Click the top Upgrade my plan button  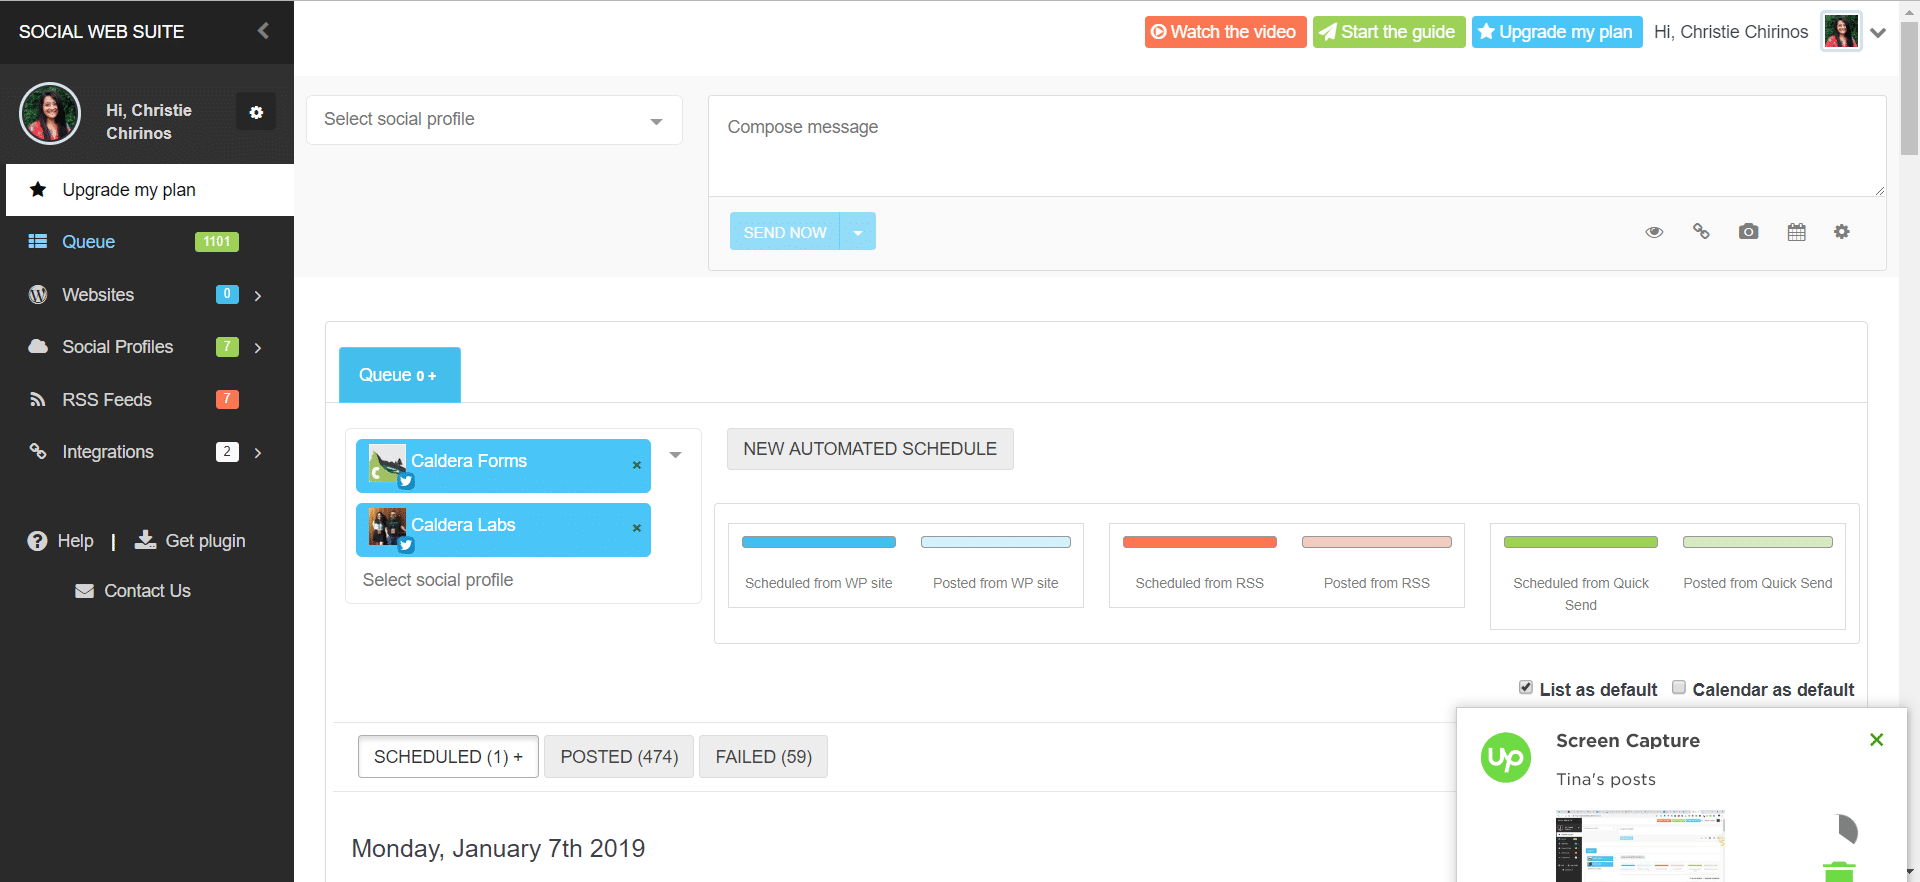coord(1557,32)
